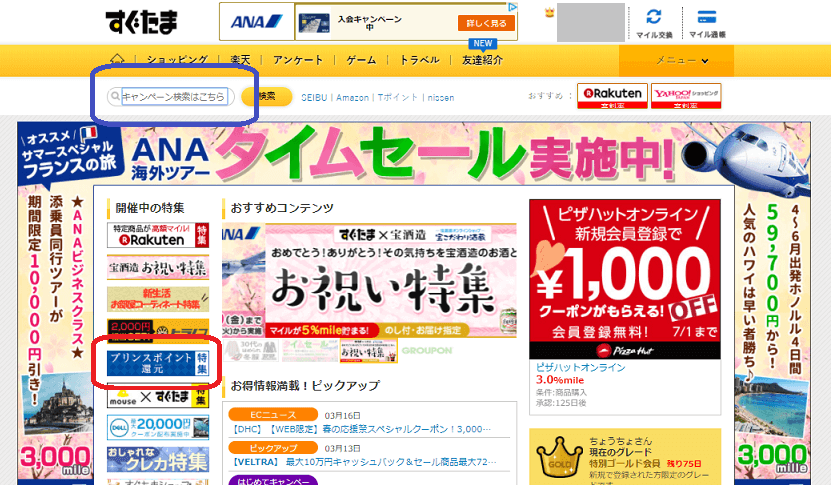Viewport: 831px width, 485px height.
Task: Select the タイムセール carousel thumbnail
Action: 310,351
